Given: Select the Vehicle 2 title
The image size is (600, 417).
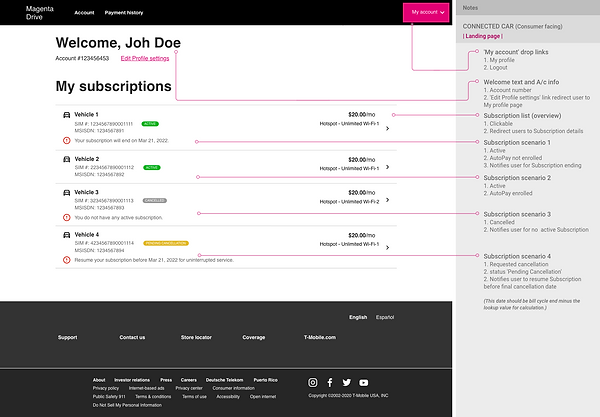Looking at the screenshot, I should coord(87,159).
